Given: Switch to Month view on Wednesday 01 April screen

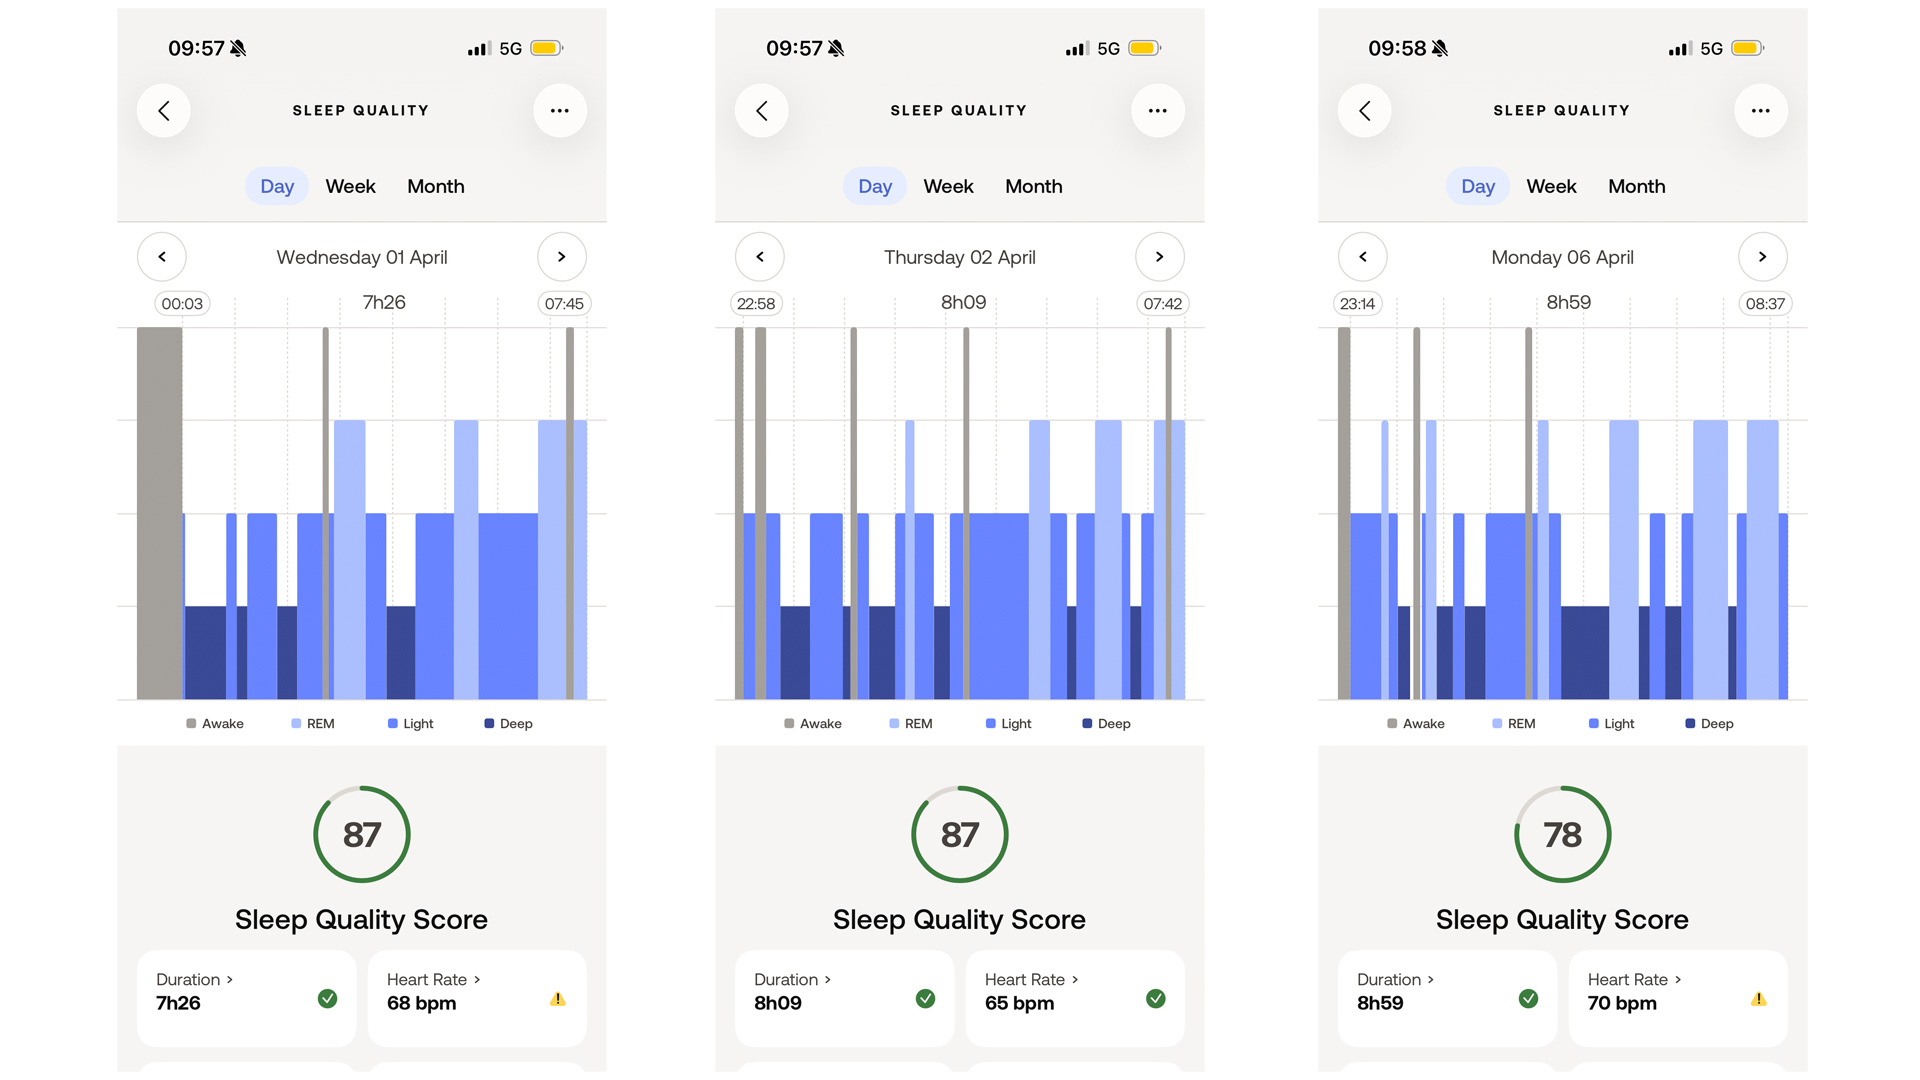Looking at the screenshot, I should [436, 187].
